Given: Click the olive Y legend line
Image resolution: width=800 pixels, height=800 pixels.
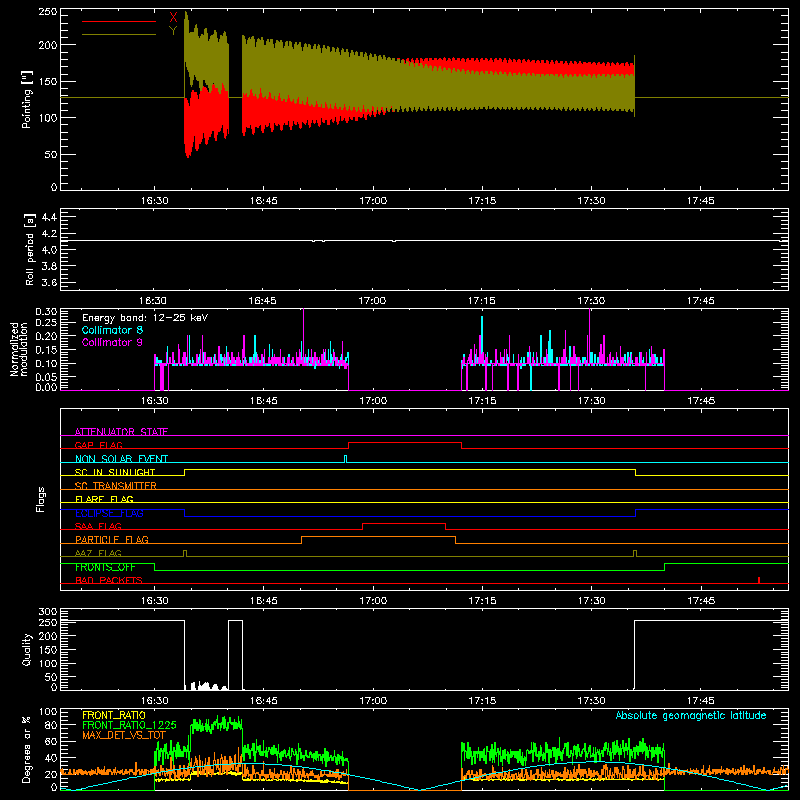Looking at the screenshot, I should (x=118, y=34).
